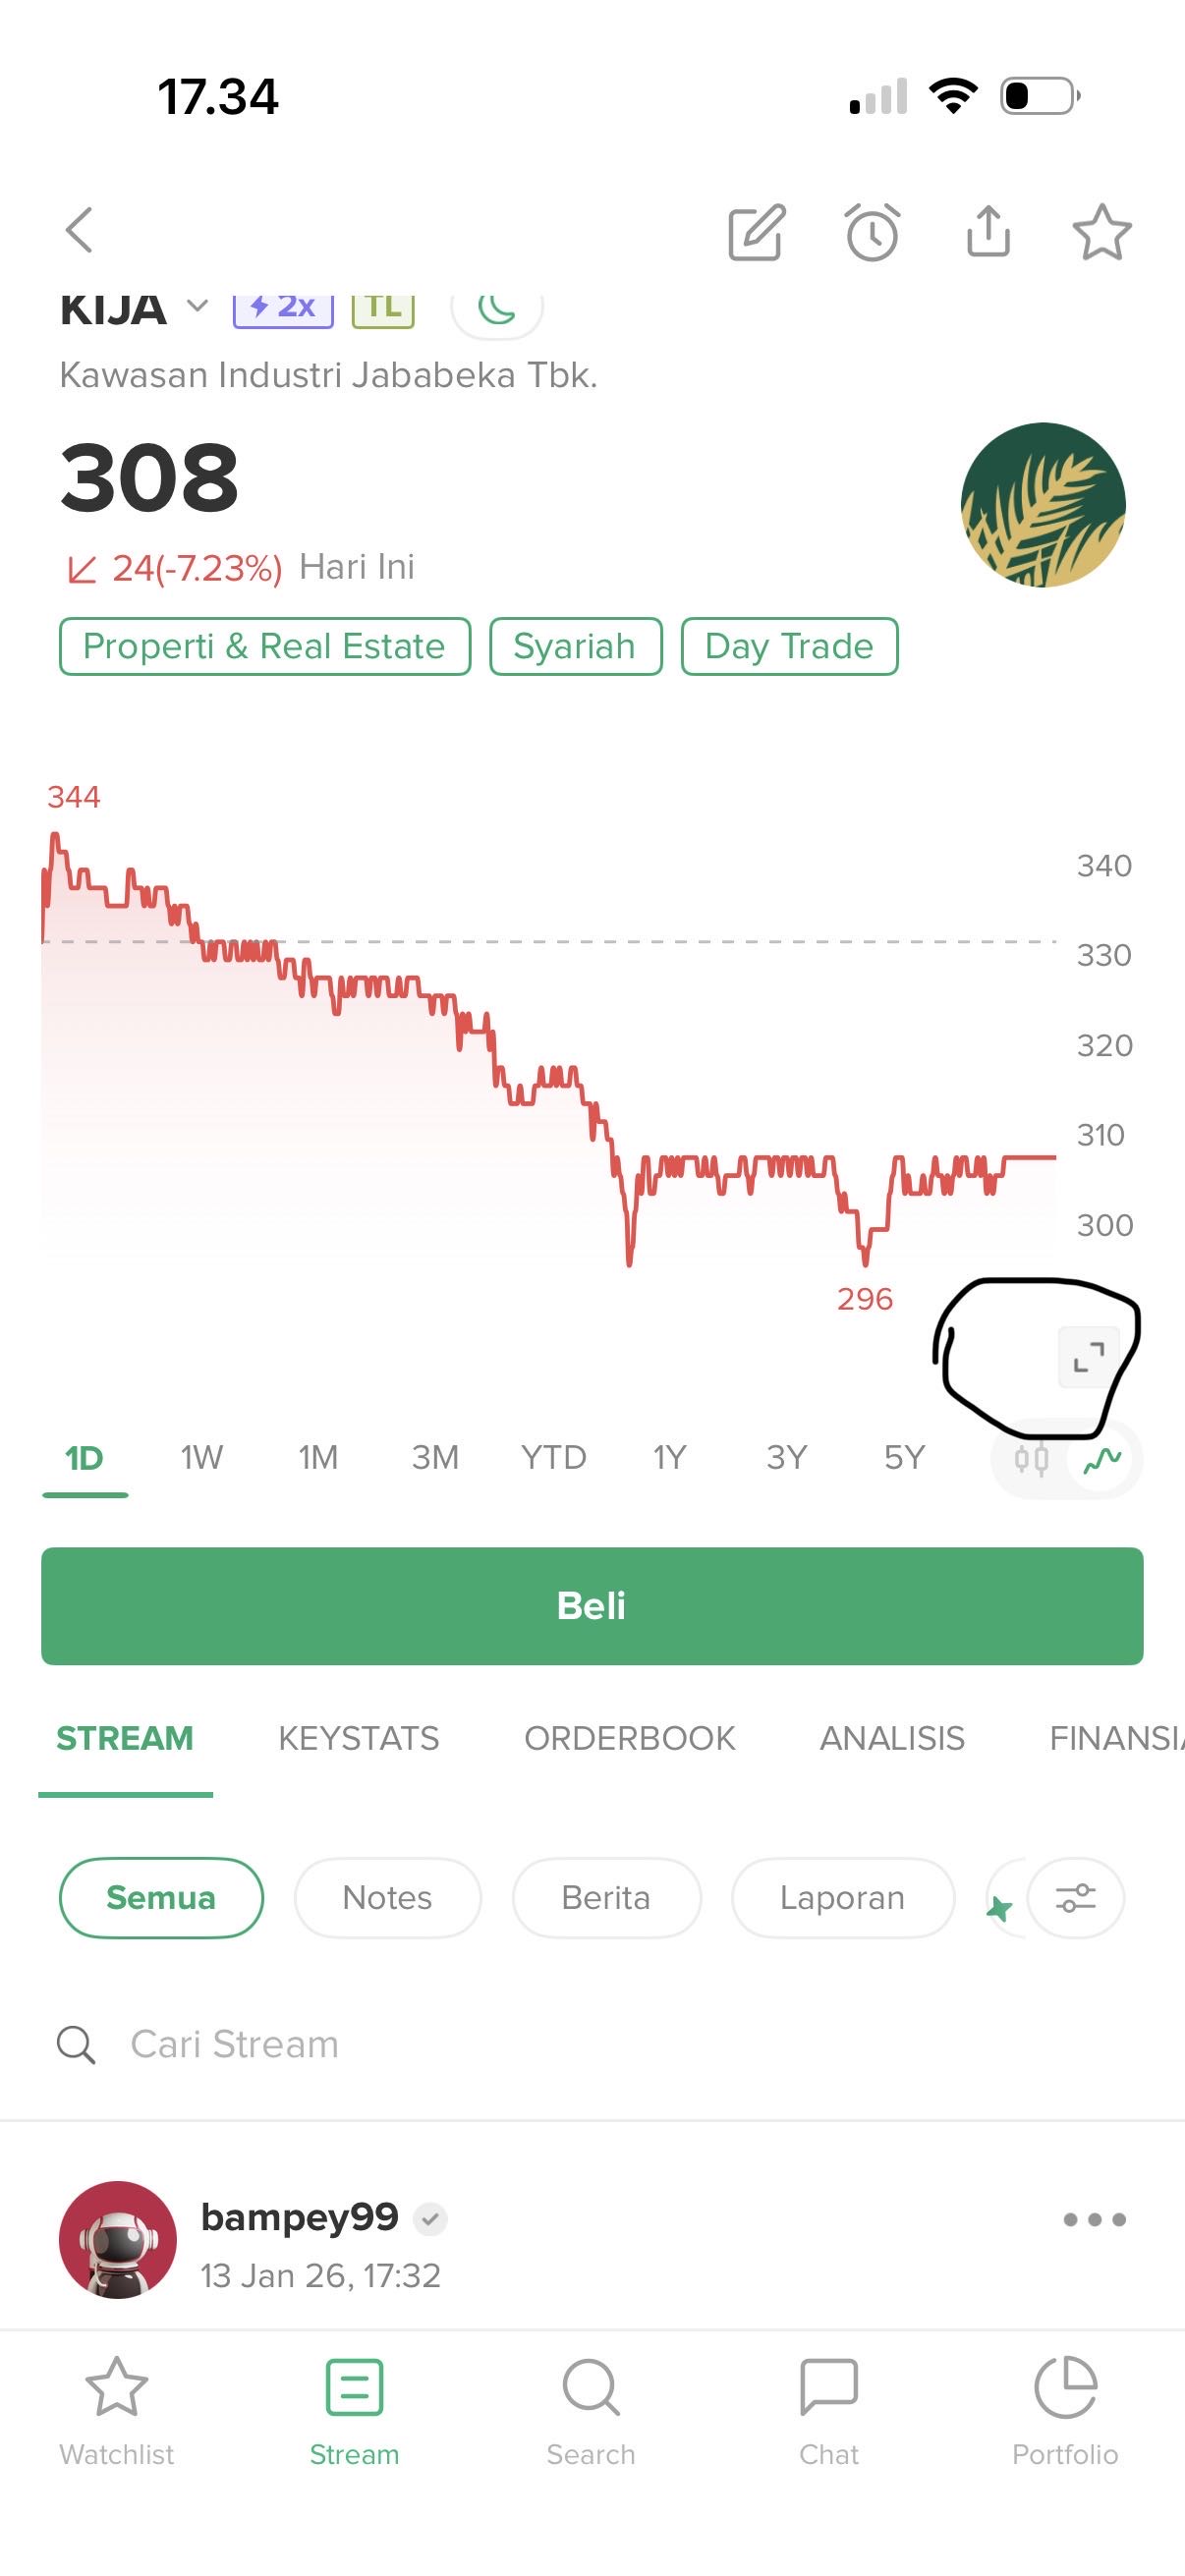Add KIJA to watchlist with star icon
This screenshot has width=1185, height=2576.
click(x=1102, y=233)
